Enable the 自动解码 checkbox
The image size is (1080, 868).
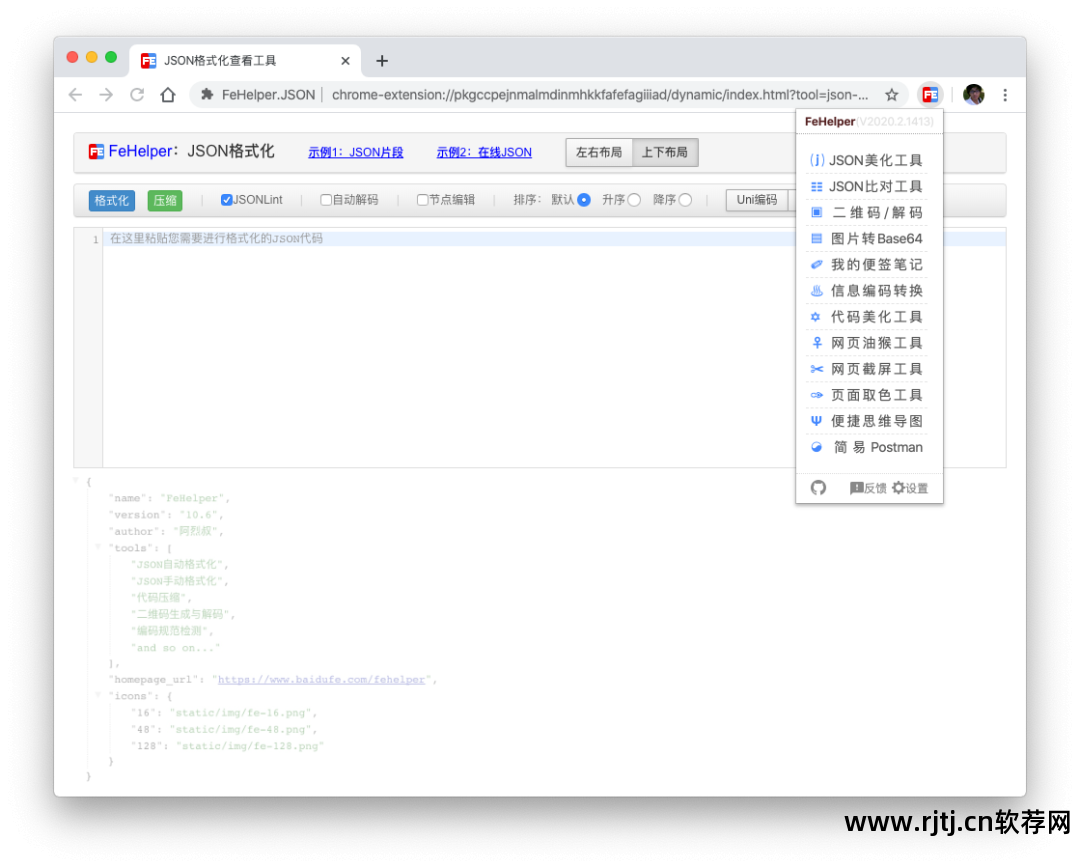pos(326,200)
